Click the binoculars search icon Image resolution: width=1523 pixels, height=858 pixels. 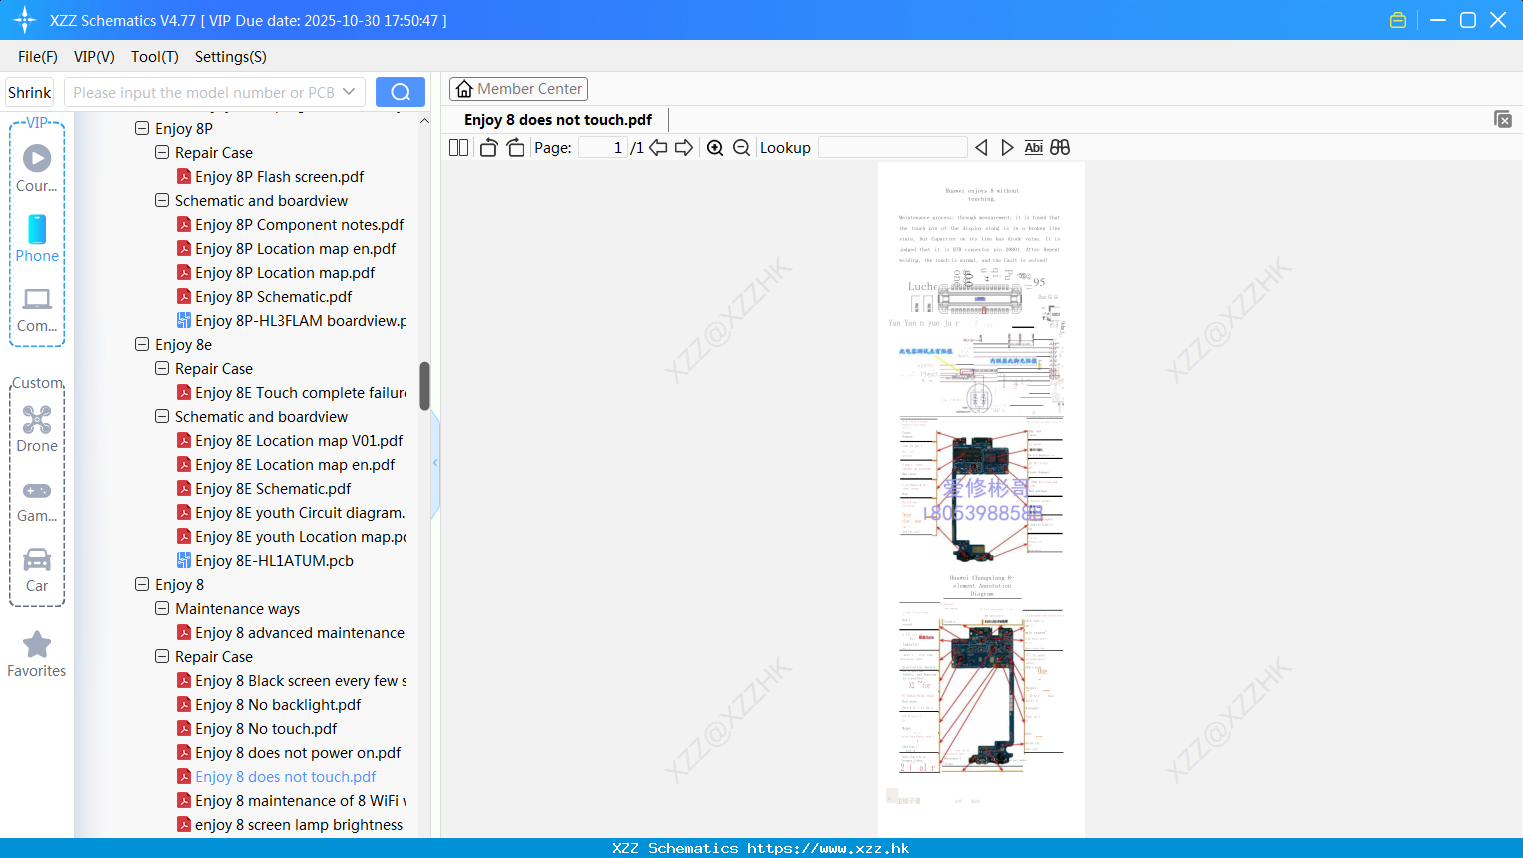(1060, 147)
